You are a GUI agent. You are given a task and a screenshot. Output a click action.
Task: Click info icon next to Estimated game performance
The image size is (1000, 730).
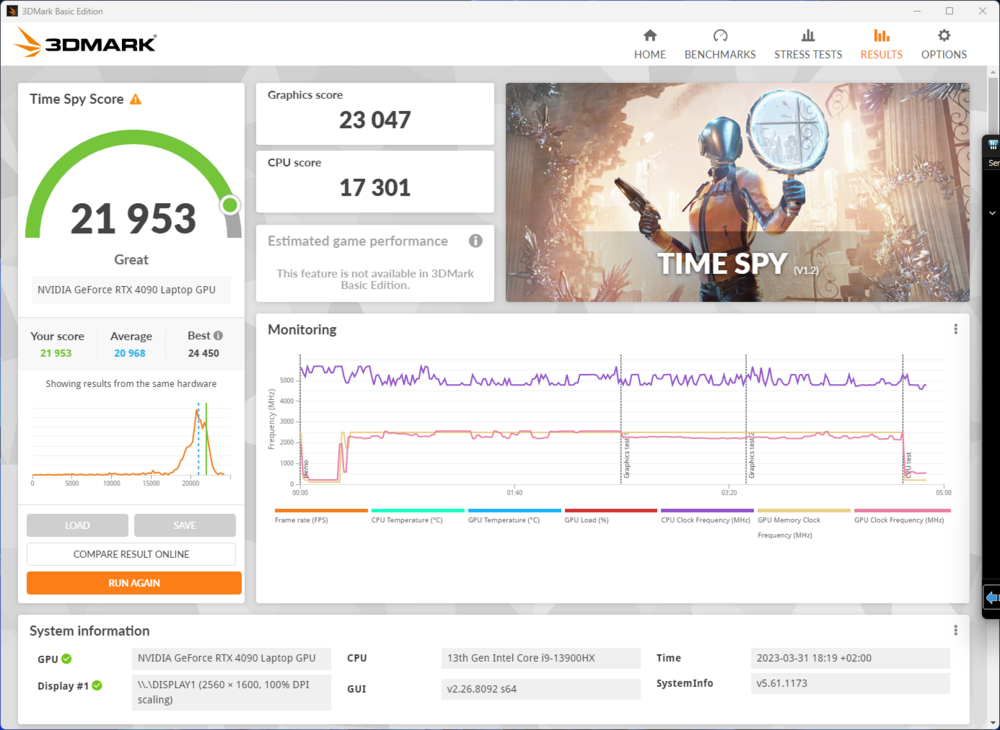[x=476, y=241]
